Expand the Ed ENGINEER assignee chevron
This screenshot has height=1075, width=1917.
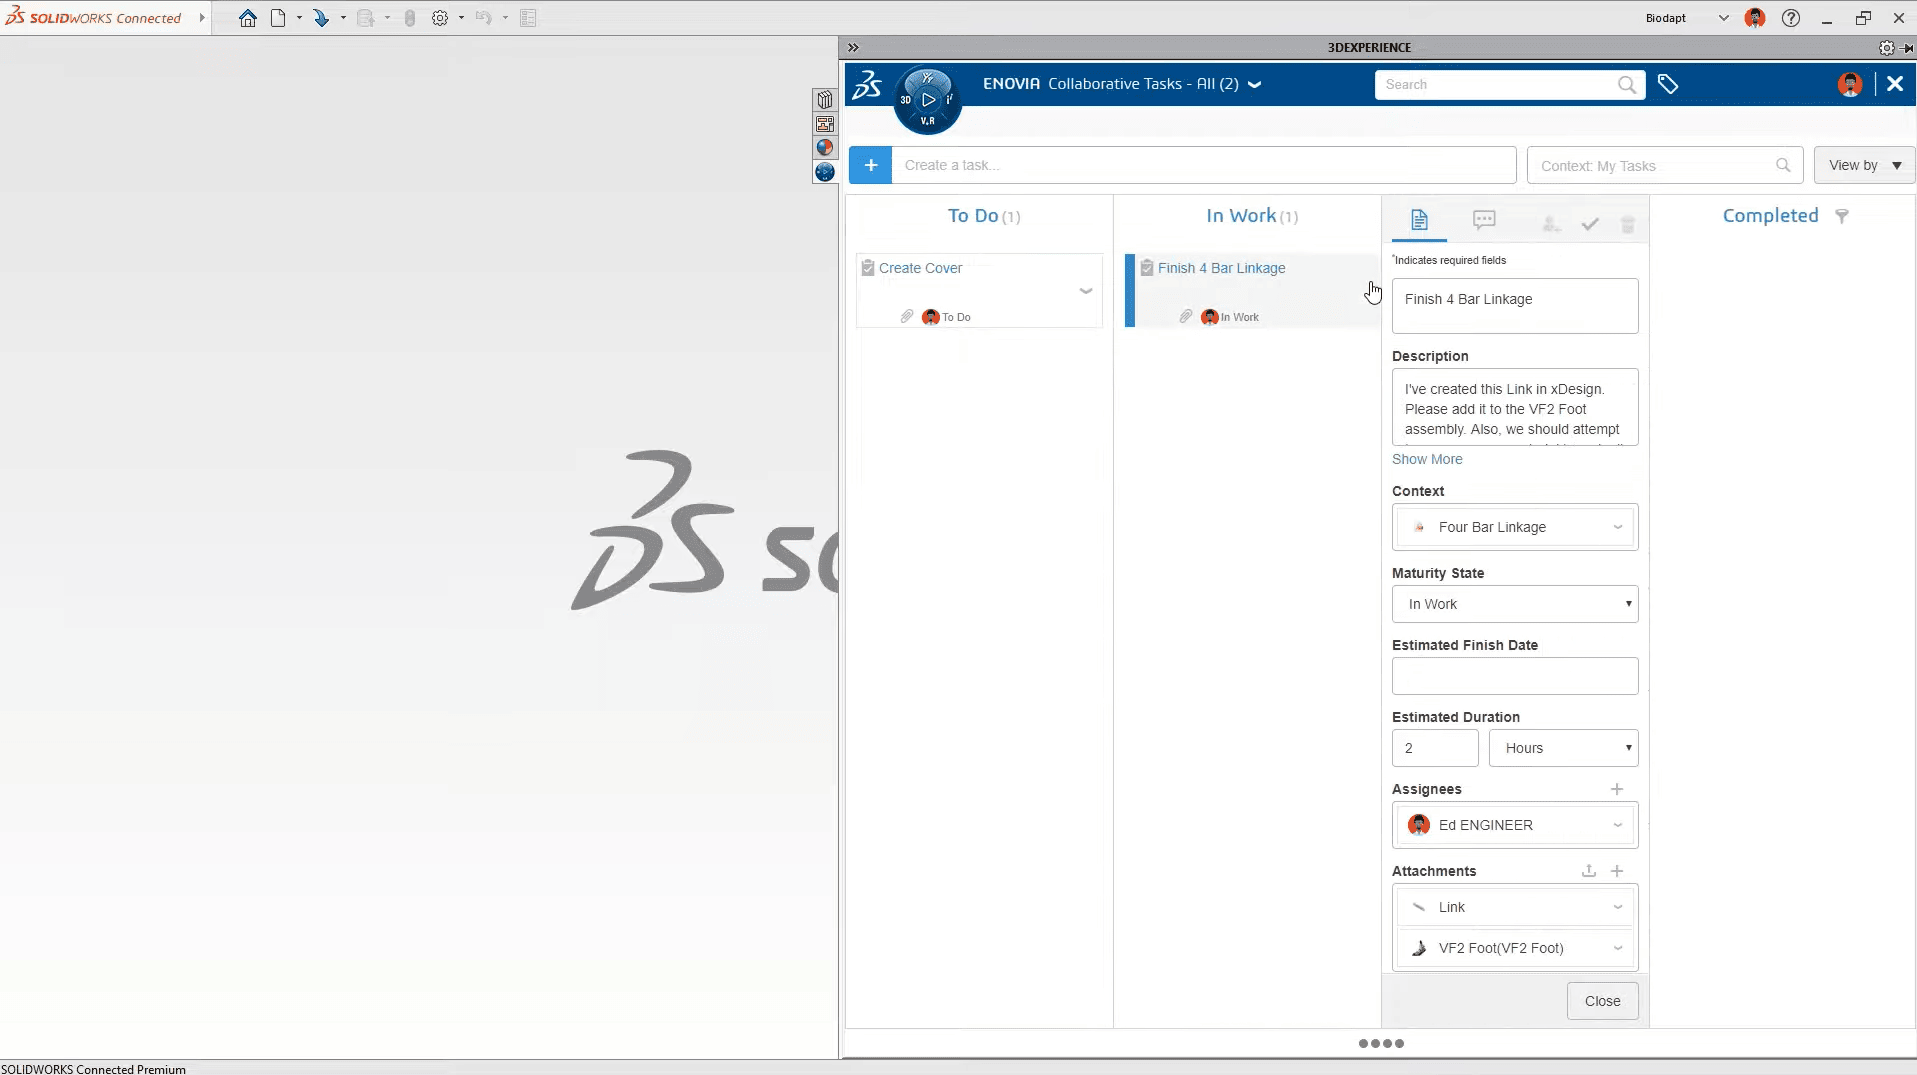click(x=1618, y=826)
